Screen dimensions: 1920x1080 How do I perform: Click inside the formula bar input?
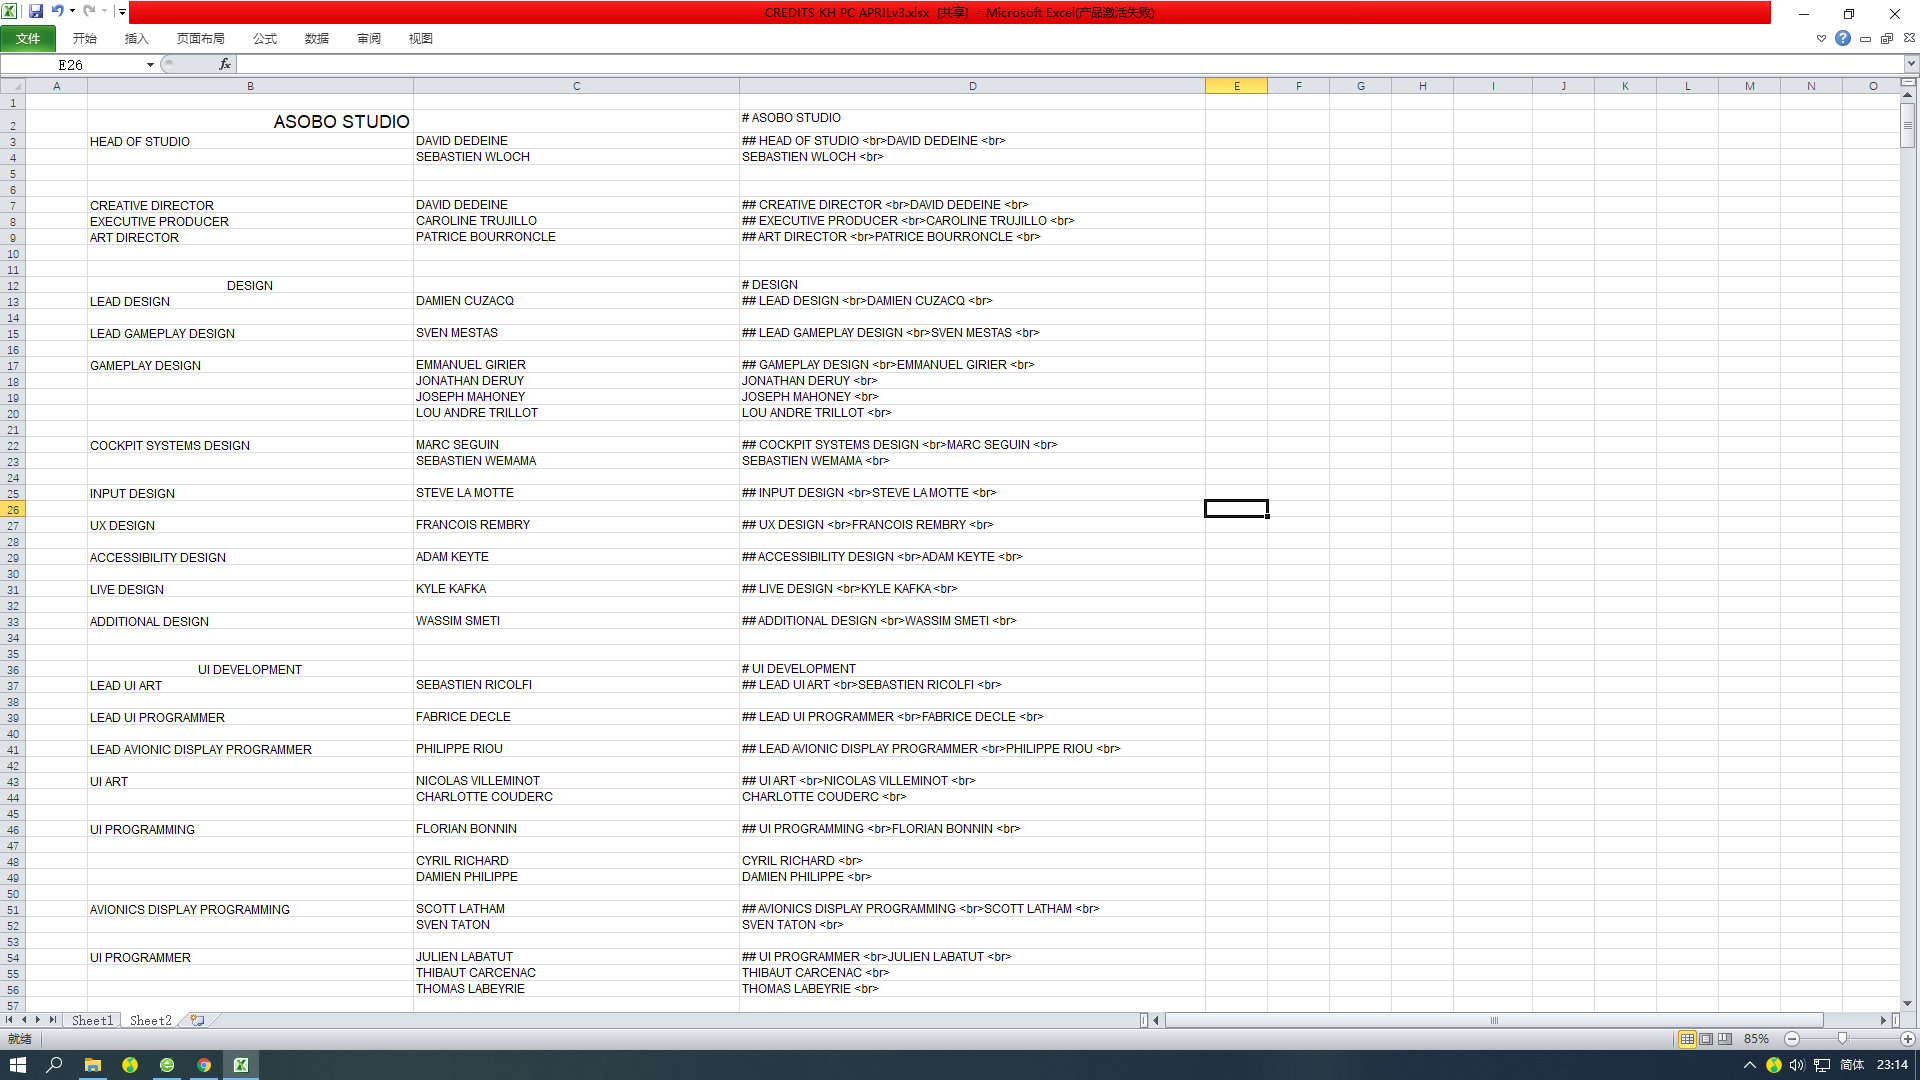tap(1068, 64)
